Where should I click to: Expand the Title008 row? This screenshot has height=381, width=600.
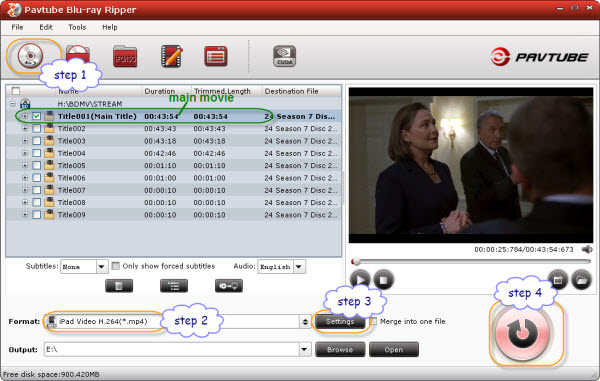[25, 202]
